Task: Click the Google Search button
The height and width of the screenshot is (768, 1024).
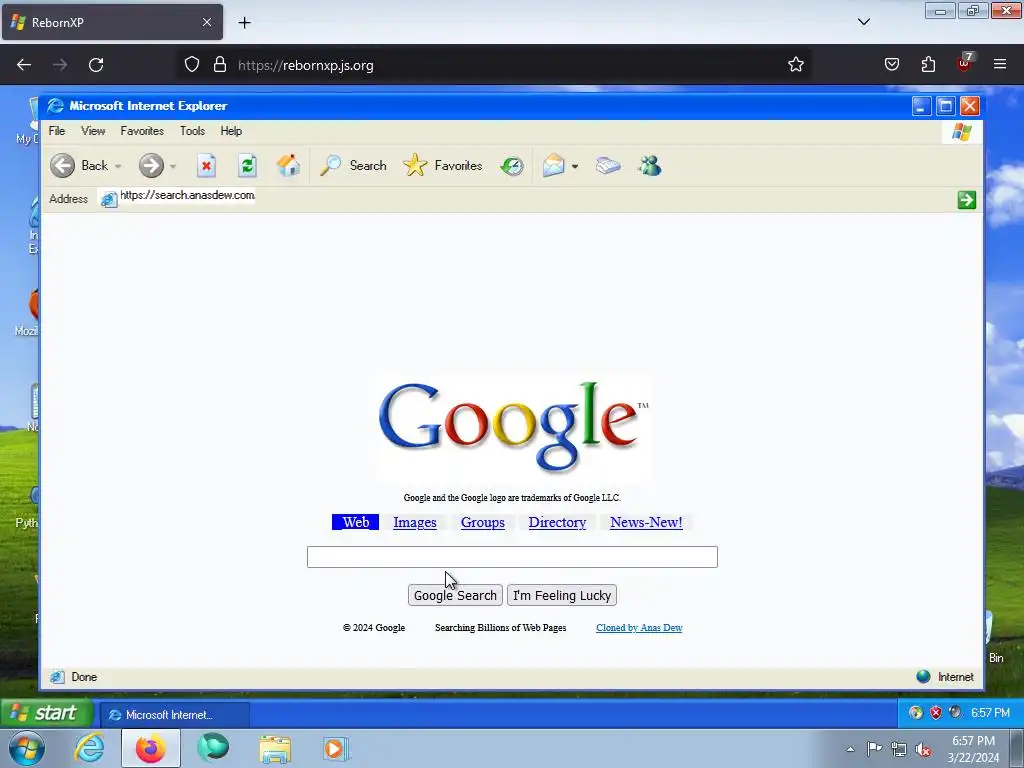Action: [x=455, y=595]
